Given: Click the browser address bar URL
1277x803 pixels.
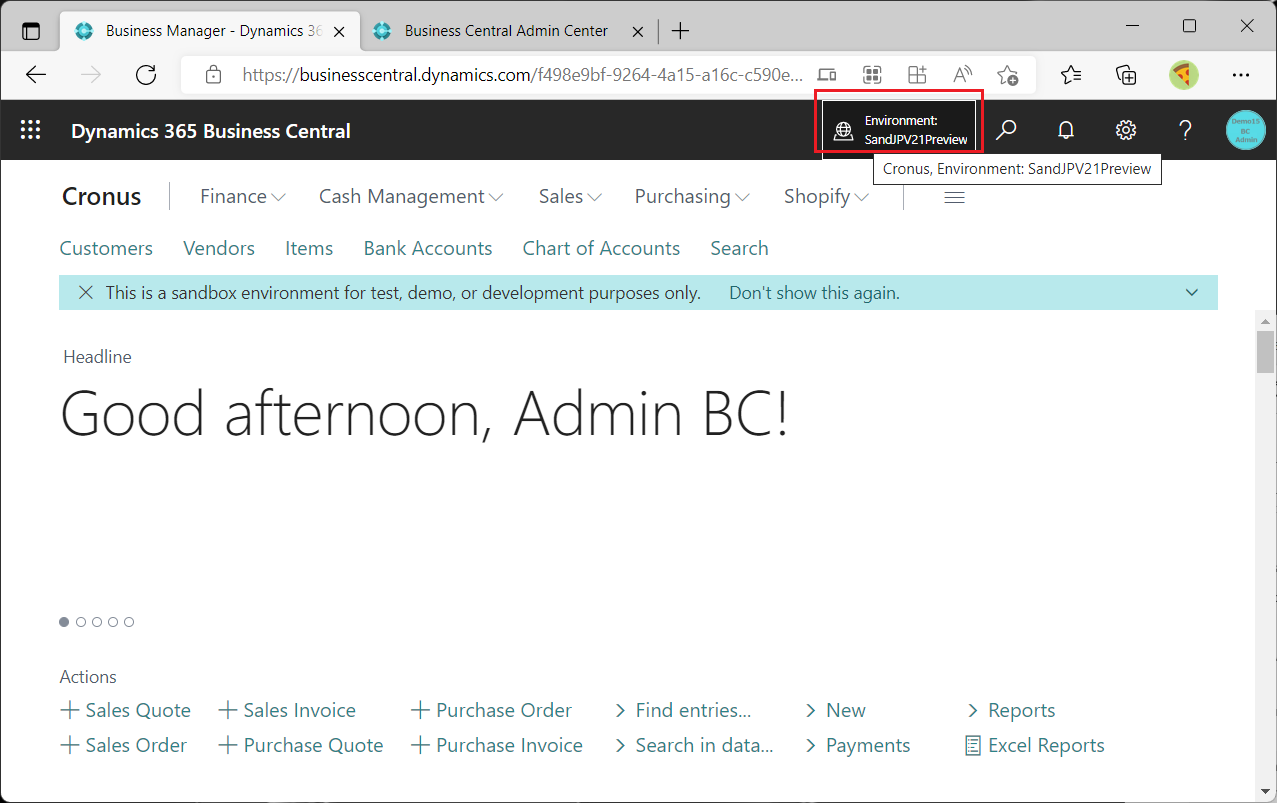Looking at the screenshot, I should click(x=523, y=75).
